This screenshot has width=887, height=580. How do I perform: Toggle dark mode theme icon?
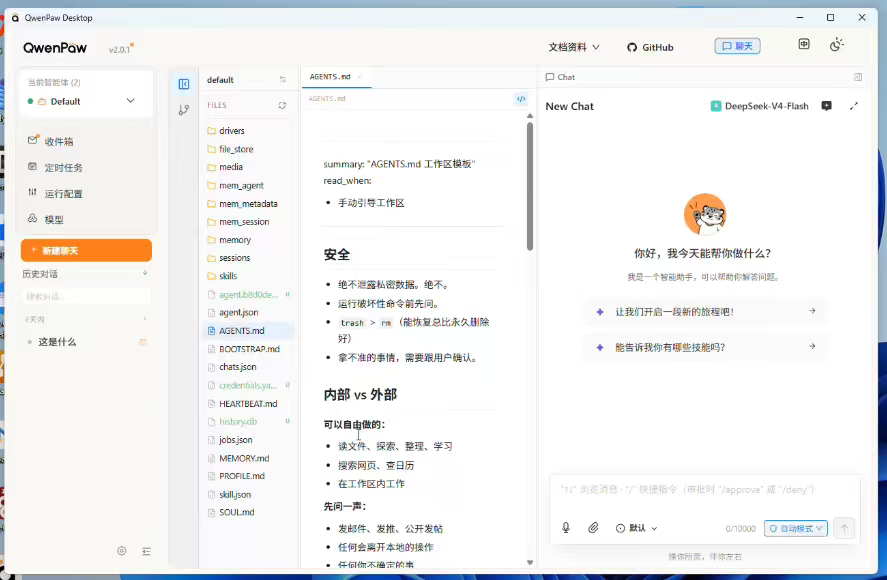[837, 45]
